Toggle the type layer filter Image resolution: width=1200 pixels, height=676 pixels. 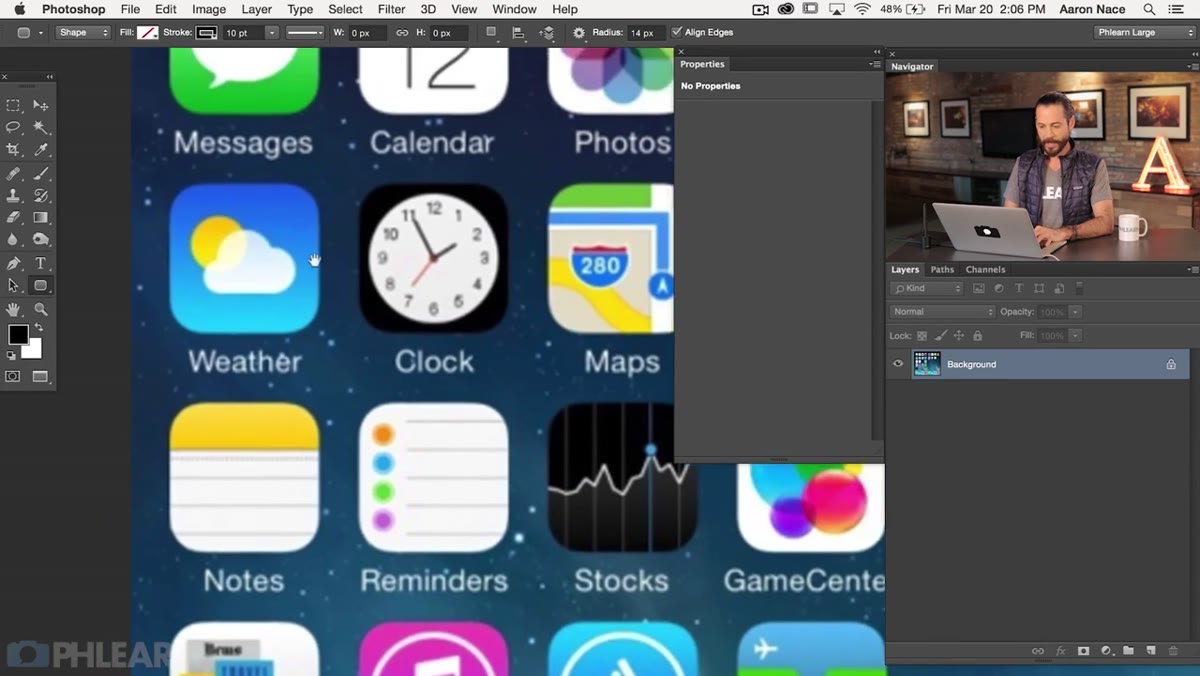tap(1019, 288)
